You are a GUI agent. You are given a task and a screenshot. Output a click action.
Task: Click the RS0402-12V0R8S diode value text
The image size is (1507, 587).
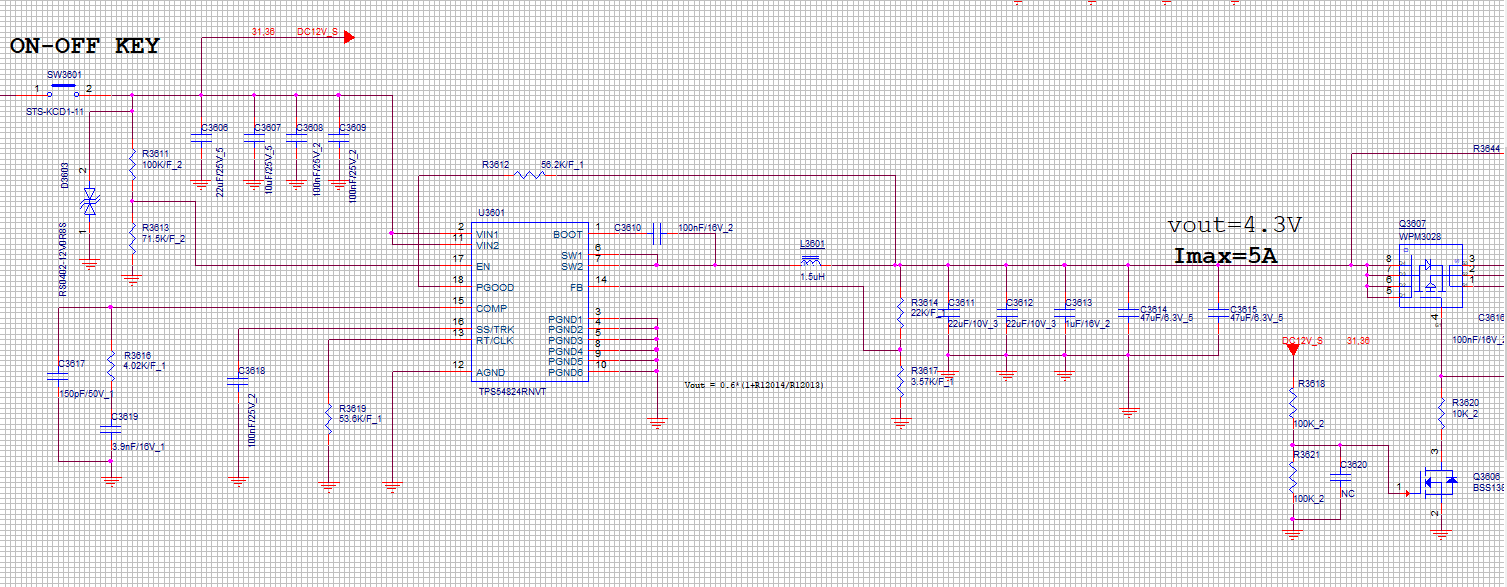62,259
